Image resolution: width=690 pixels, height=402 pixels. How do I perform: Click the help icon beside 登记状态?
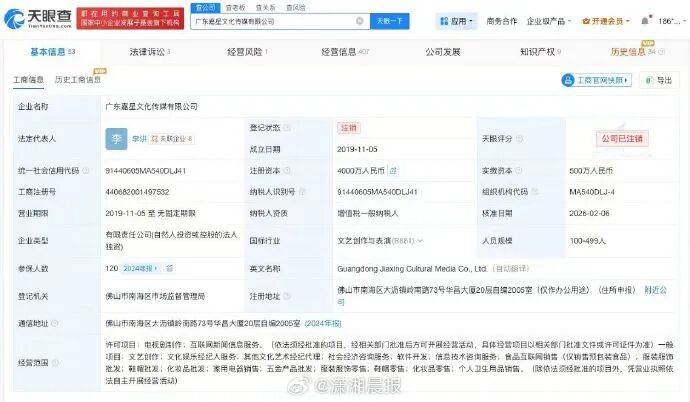click(x=287, y=128)
